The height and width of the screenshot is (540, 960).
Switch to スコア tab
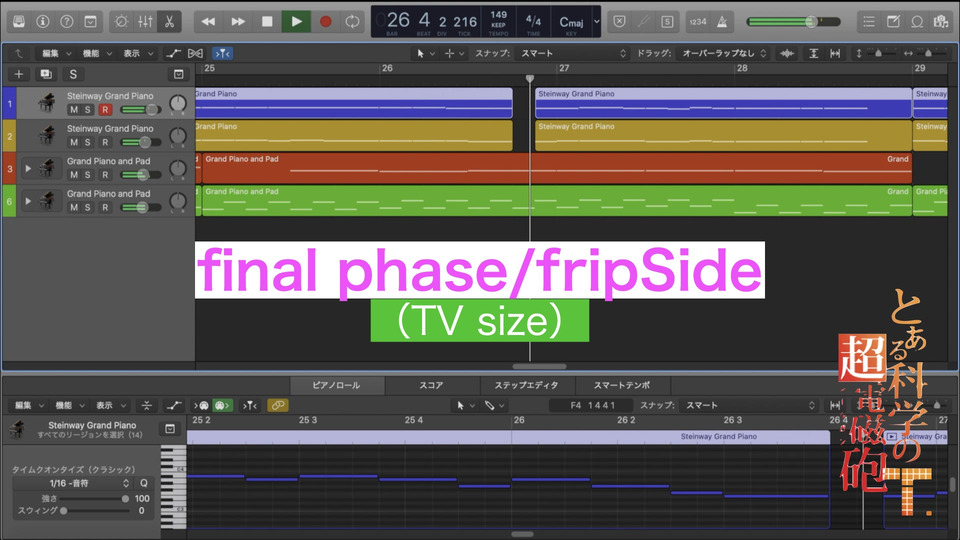tap(431, 385)
